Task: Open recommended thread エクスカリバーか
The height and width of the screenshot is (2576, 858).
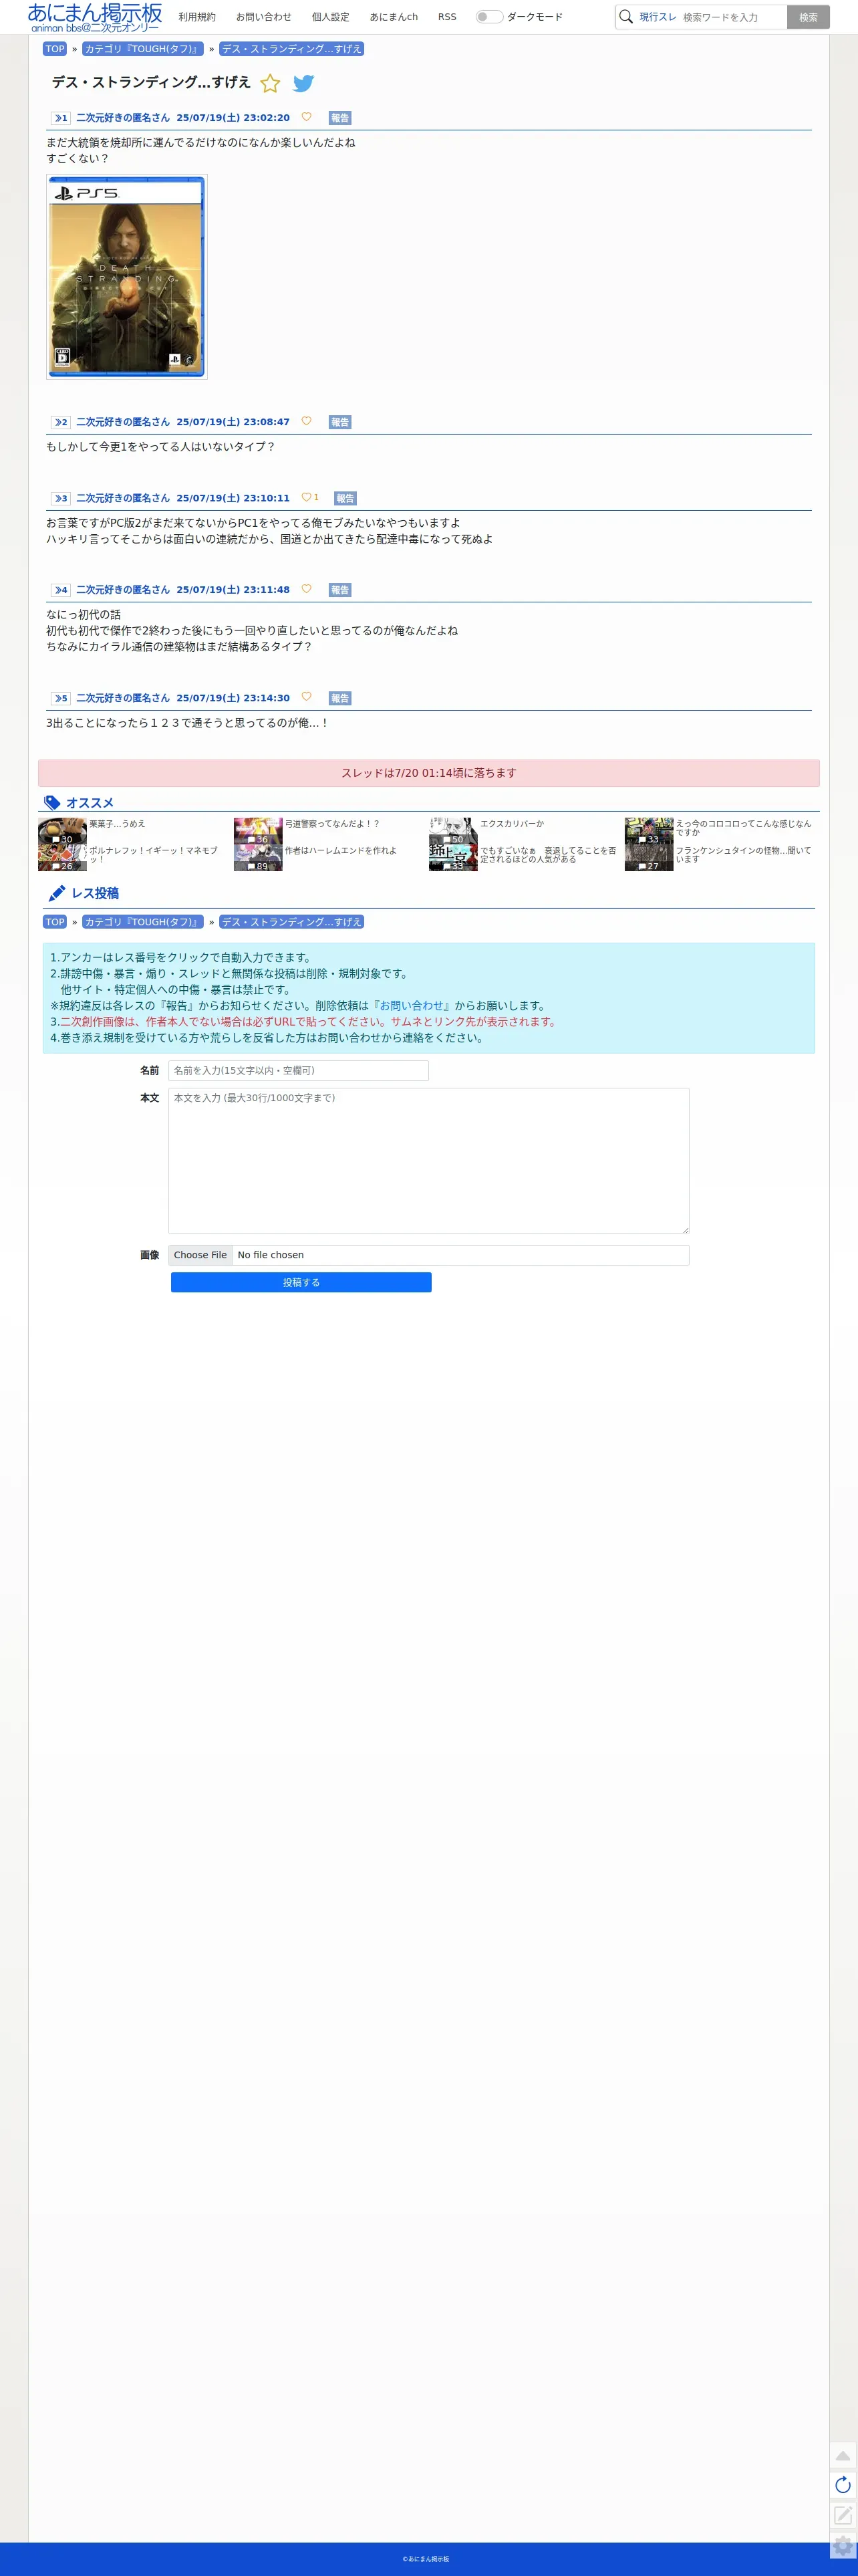Action: pos(512,824)
